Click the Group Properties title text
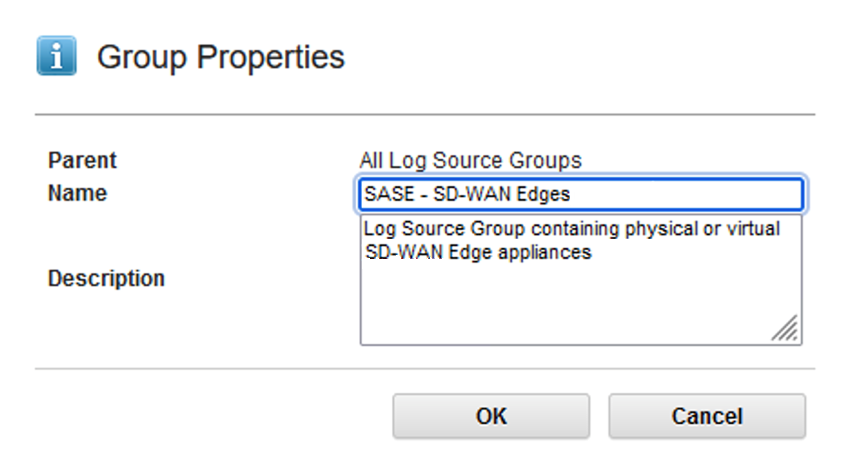850x458 pixels. [x=220, y=57]
